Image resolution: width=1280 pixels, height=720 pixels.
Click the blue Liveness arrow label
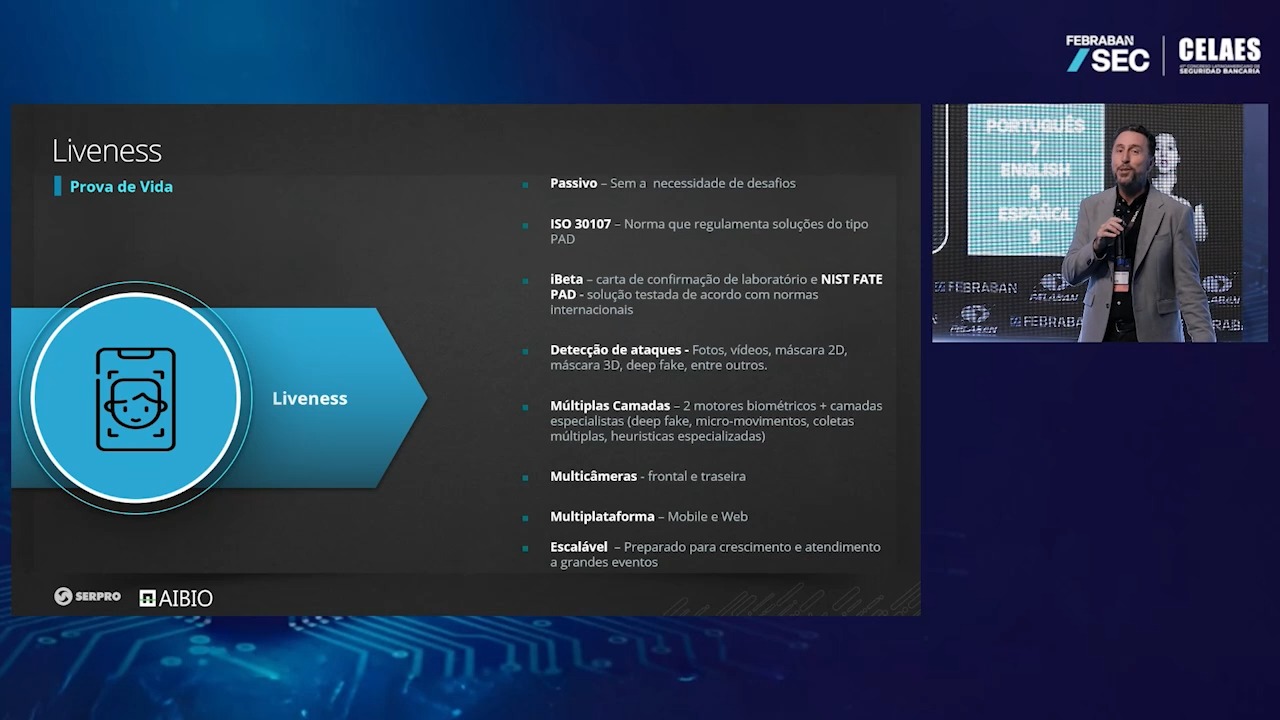tap(310, 398)
